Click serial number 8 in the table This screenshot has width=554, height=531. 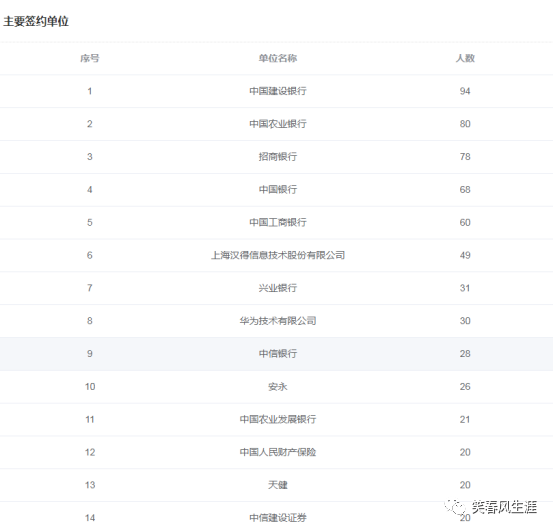click(90, 321)
